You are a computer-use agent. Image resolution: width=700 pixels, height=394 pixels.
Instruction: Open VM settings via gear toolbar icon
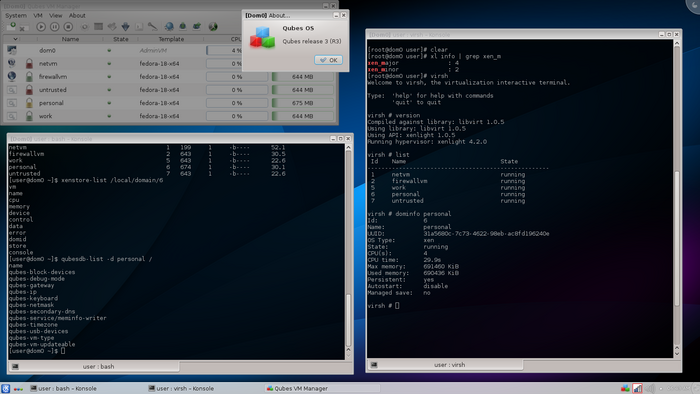click(85, 27)
